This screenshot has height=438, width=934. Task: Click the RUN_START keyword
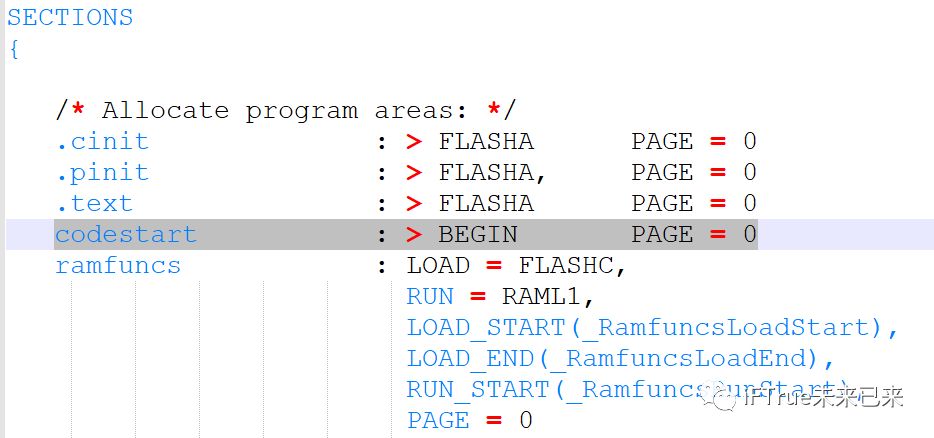478,390
